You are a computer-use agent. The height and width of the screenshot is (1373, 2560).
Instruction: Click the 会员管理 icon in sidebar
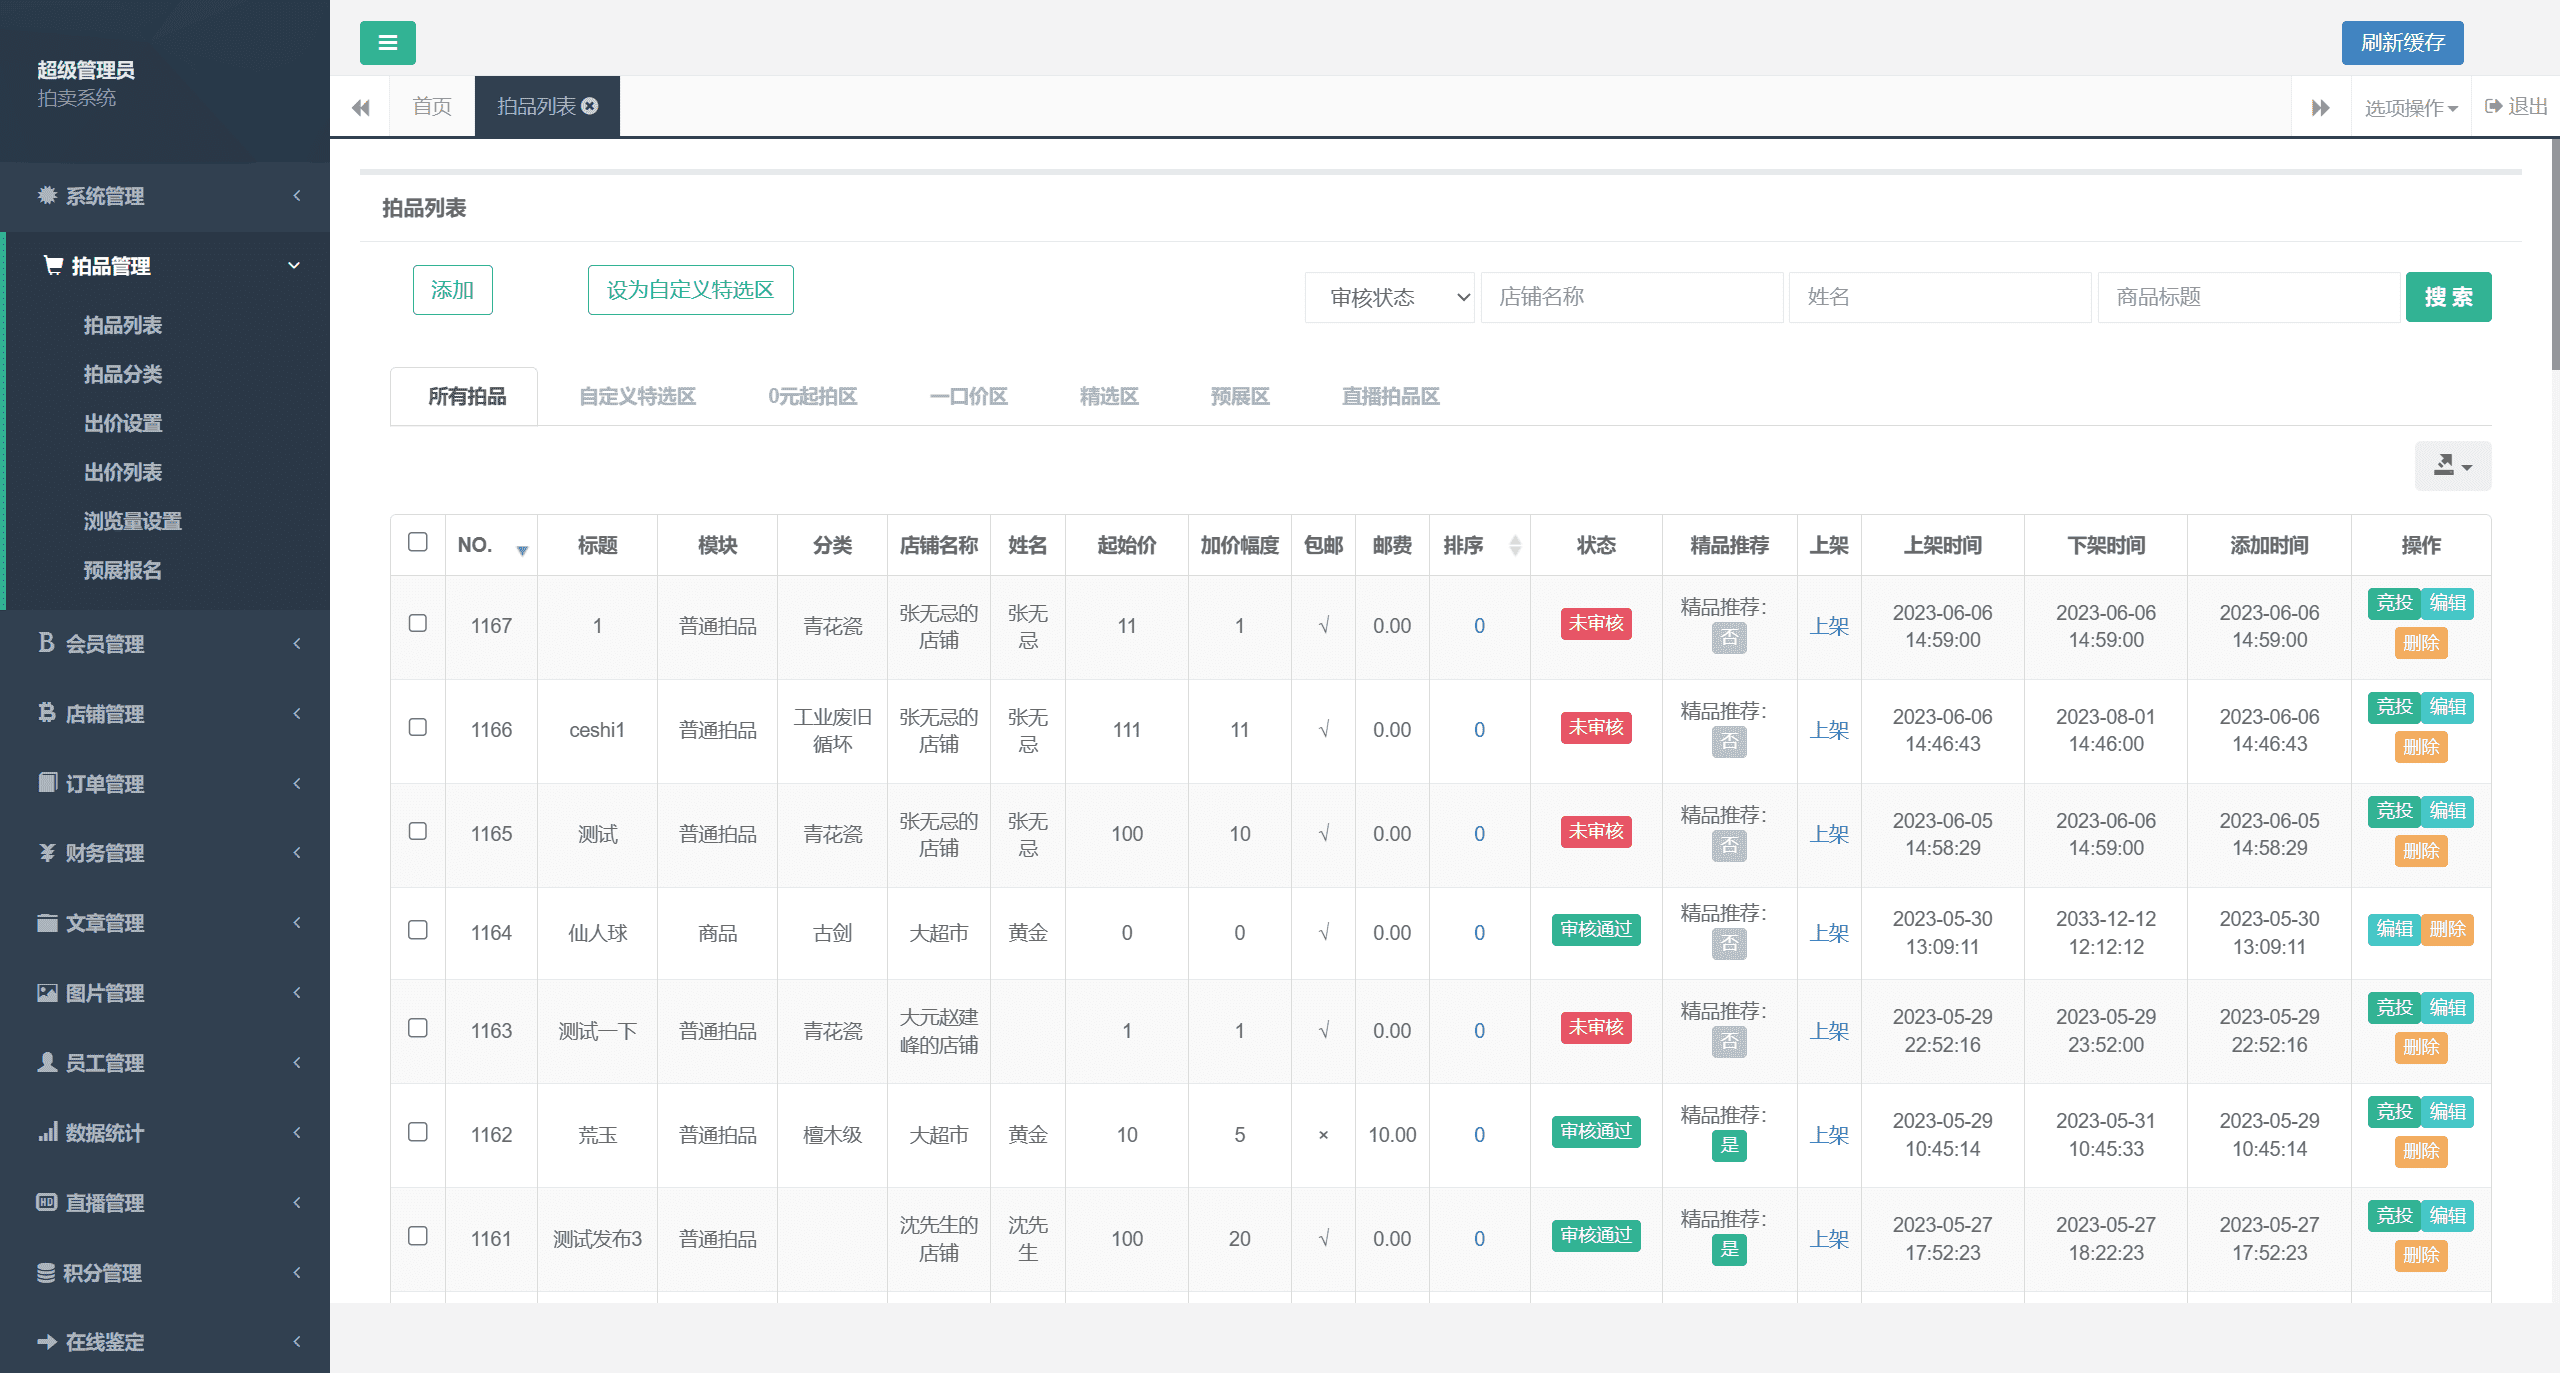(47, 643)
